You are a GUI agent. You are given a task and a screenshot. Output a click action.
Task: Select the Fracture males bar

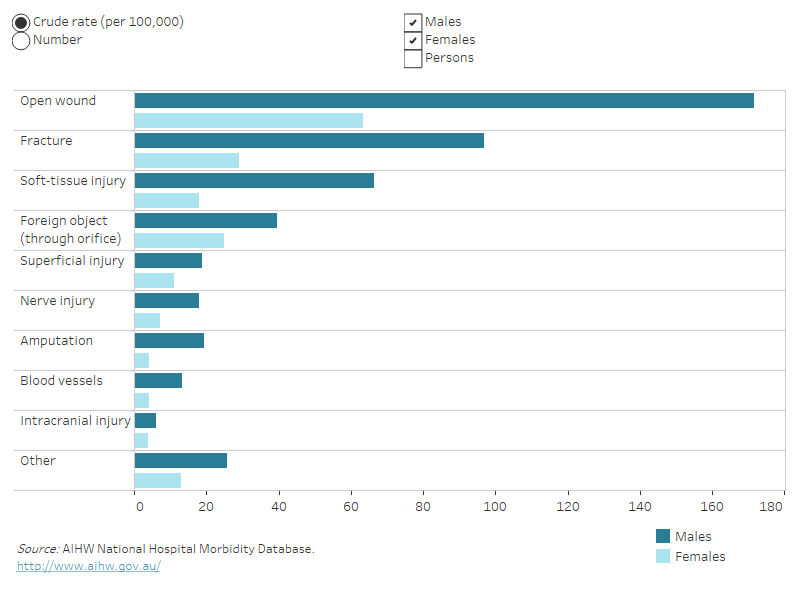click(309, 140)
